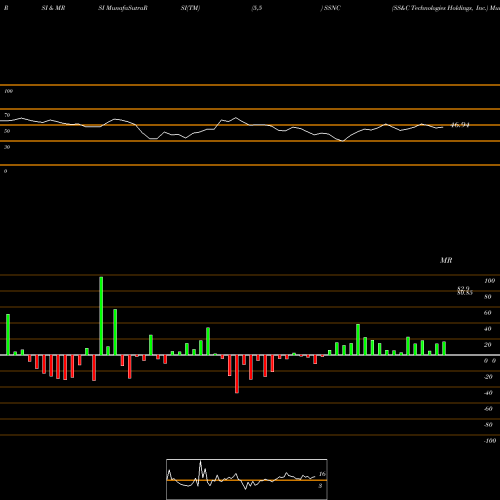Click the MR axis label 80

(x=488, y=297)
